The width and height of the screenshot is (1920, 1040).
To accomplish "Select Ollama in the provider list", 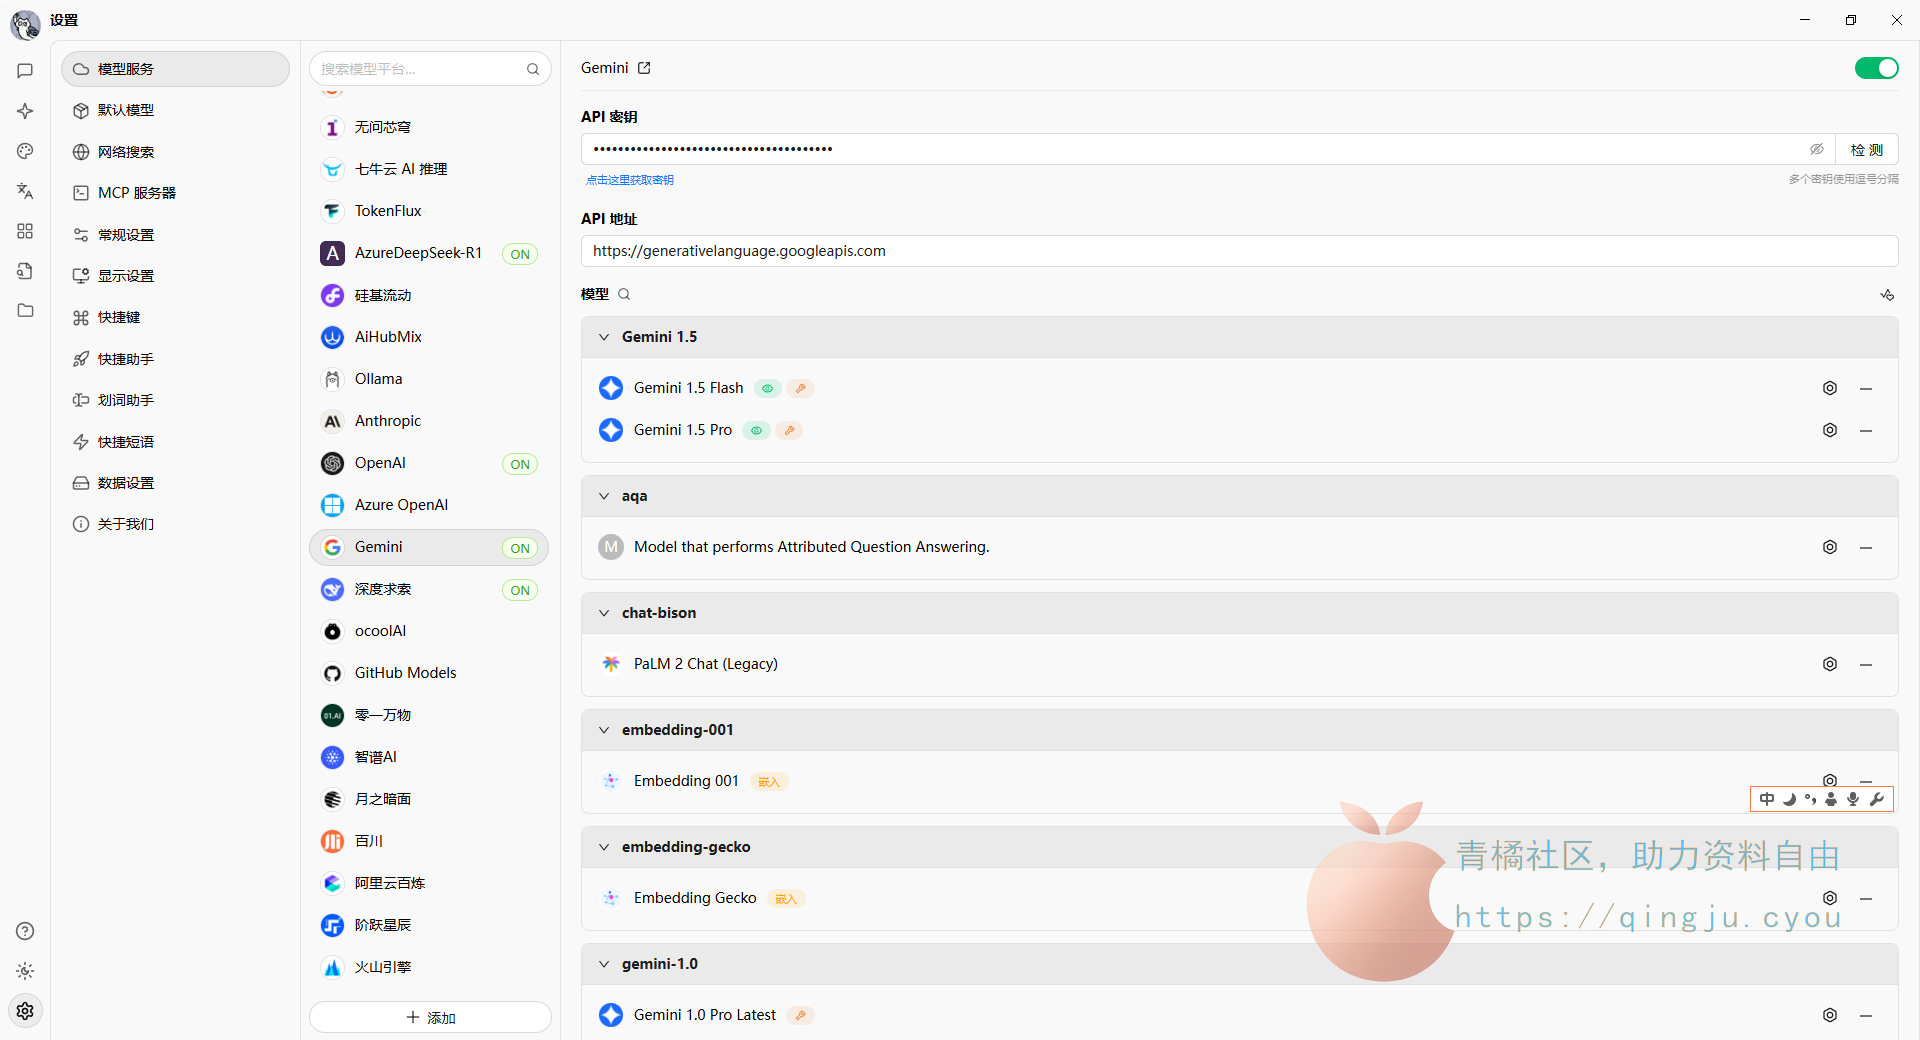I will pyautogui.click(x=429, y=379).
